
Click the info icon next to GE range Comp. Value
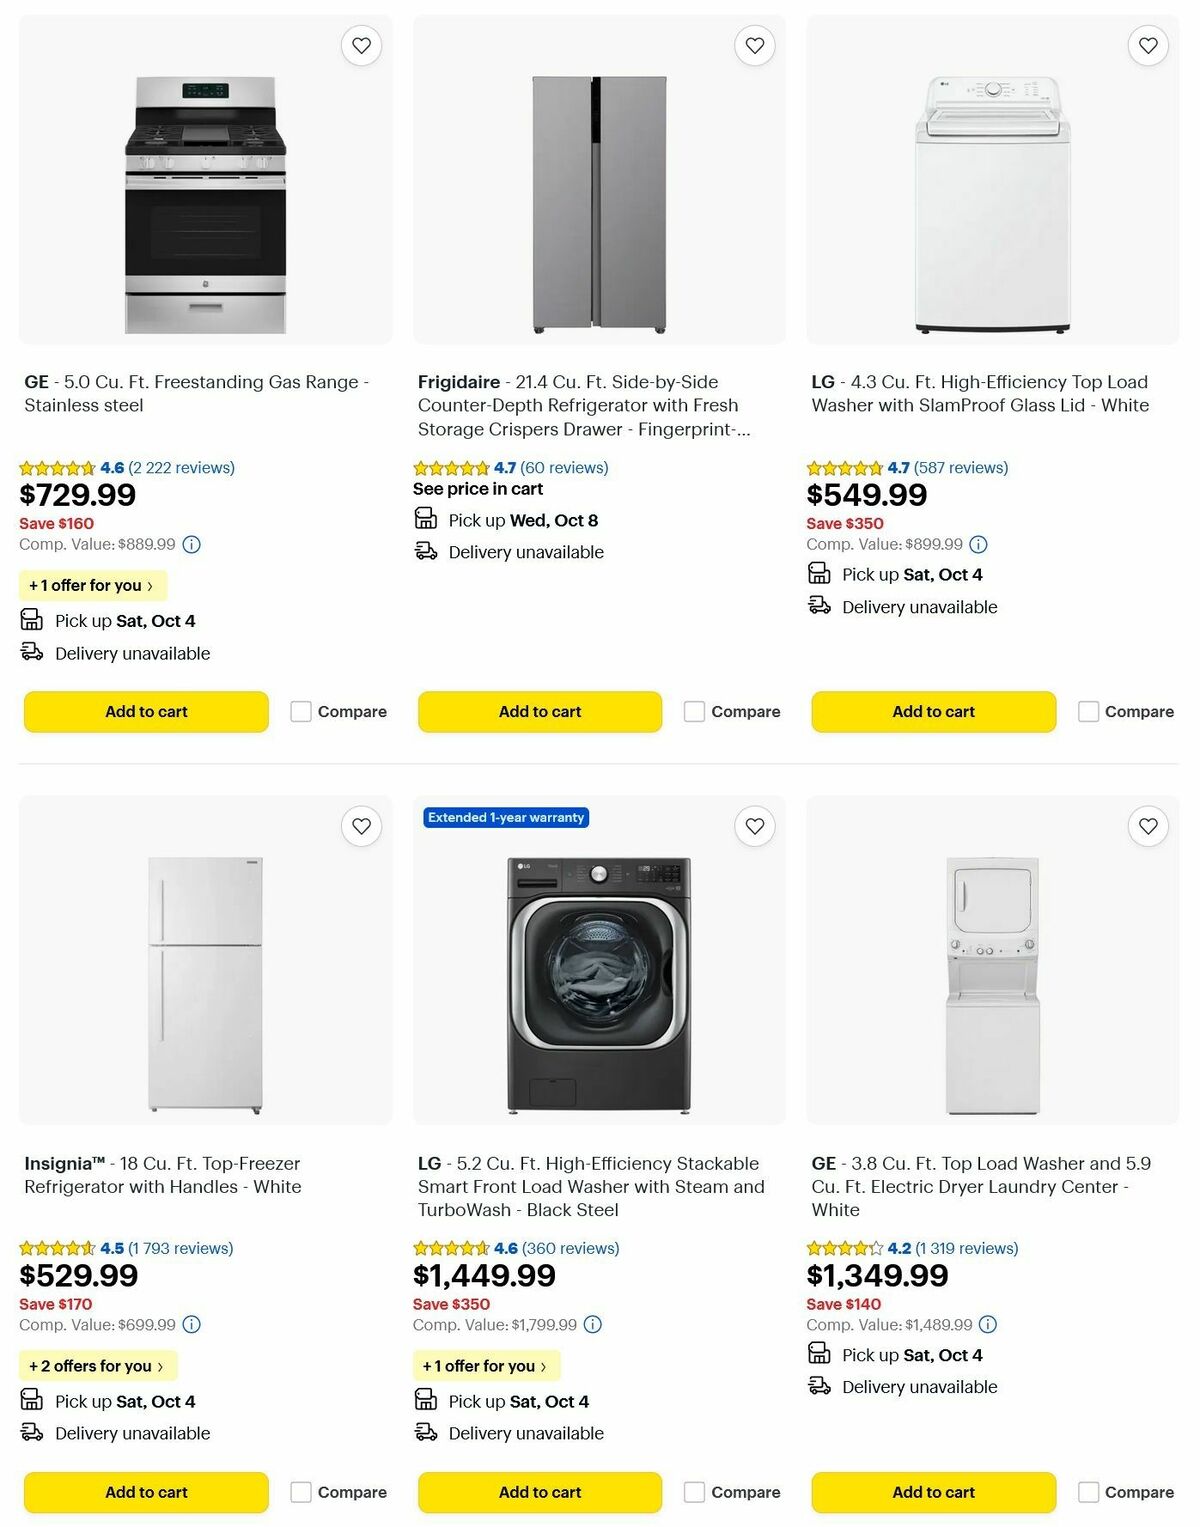191,544
